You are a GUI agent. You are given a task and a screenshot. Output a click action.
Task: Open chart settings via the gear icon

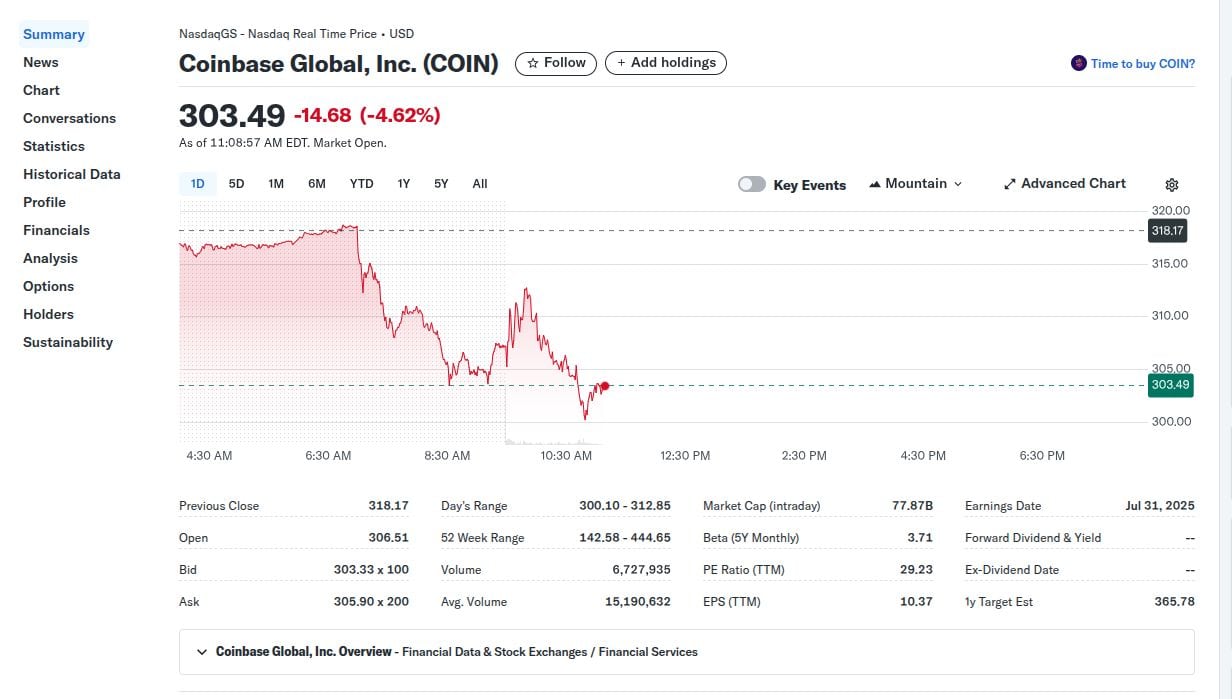click(1171, 184)
